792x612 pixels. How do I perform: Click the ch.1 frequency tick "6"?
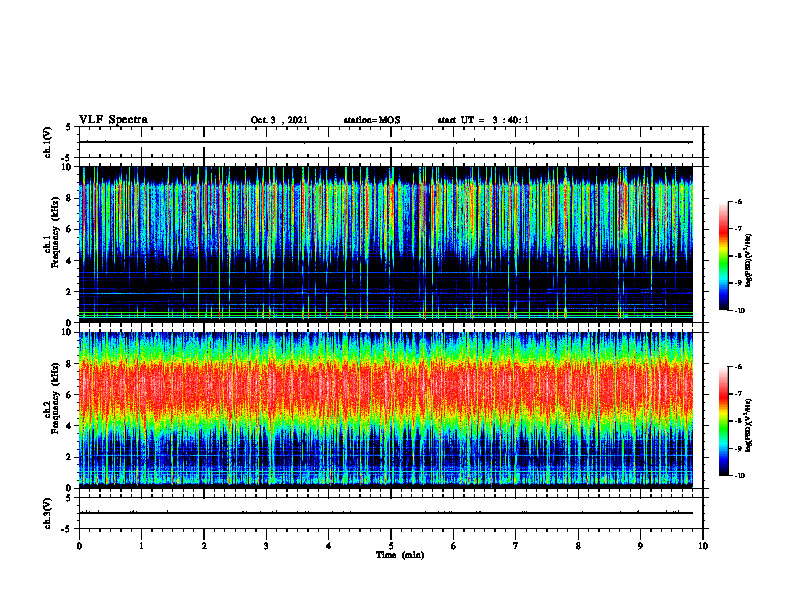(x=70, y=229)
